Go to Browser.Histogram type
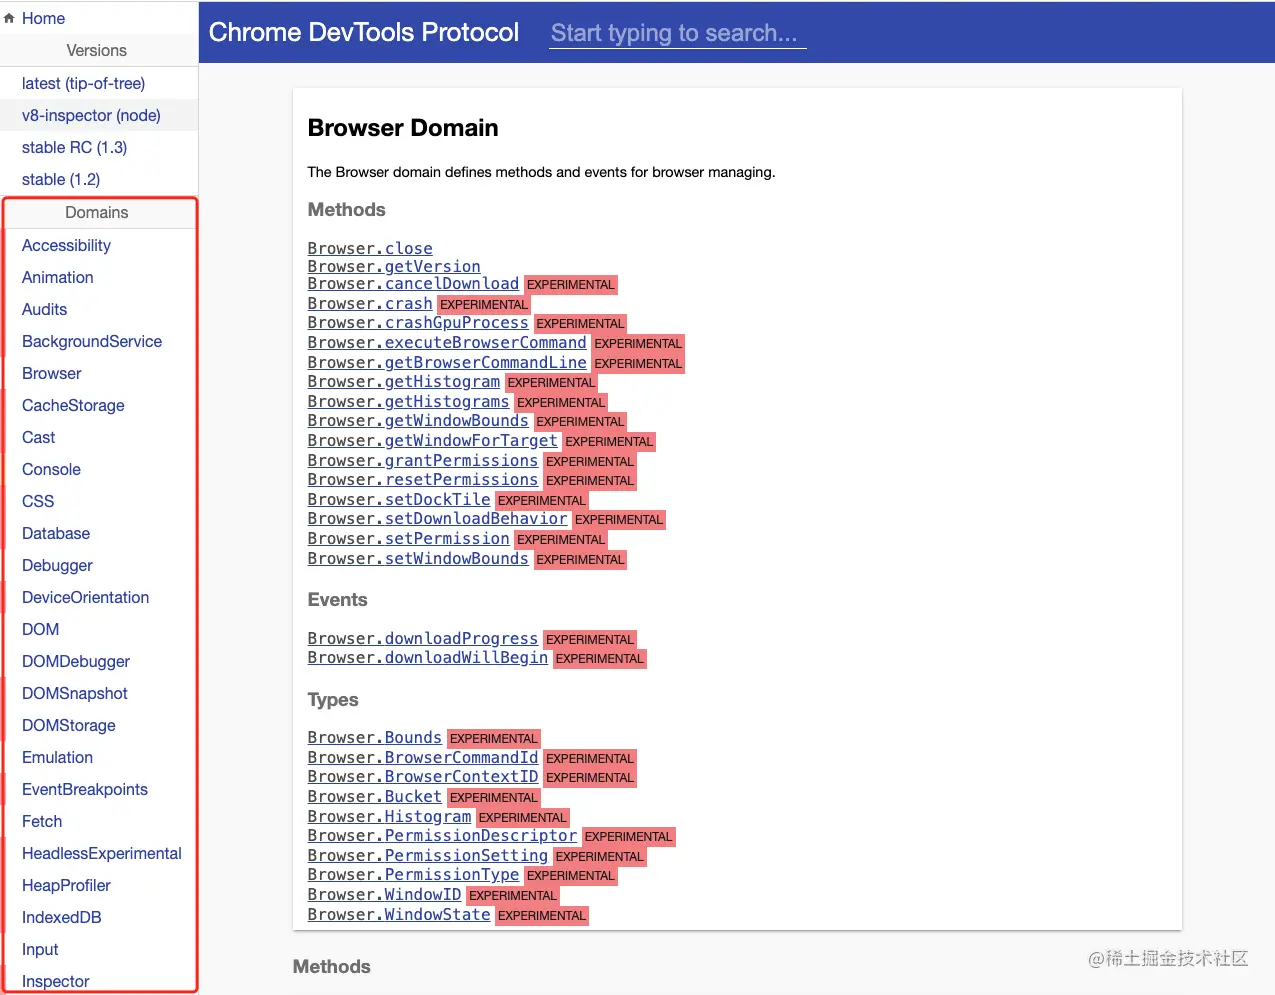The width and height of the screenshot is (1275, 995). [x=389, y=816]
